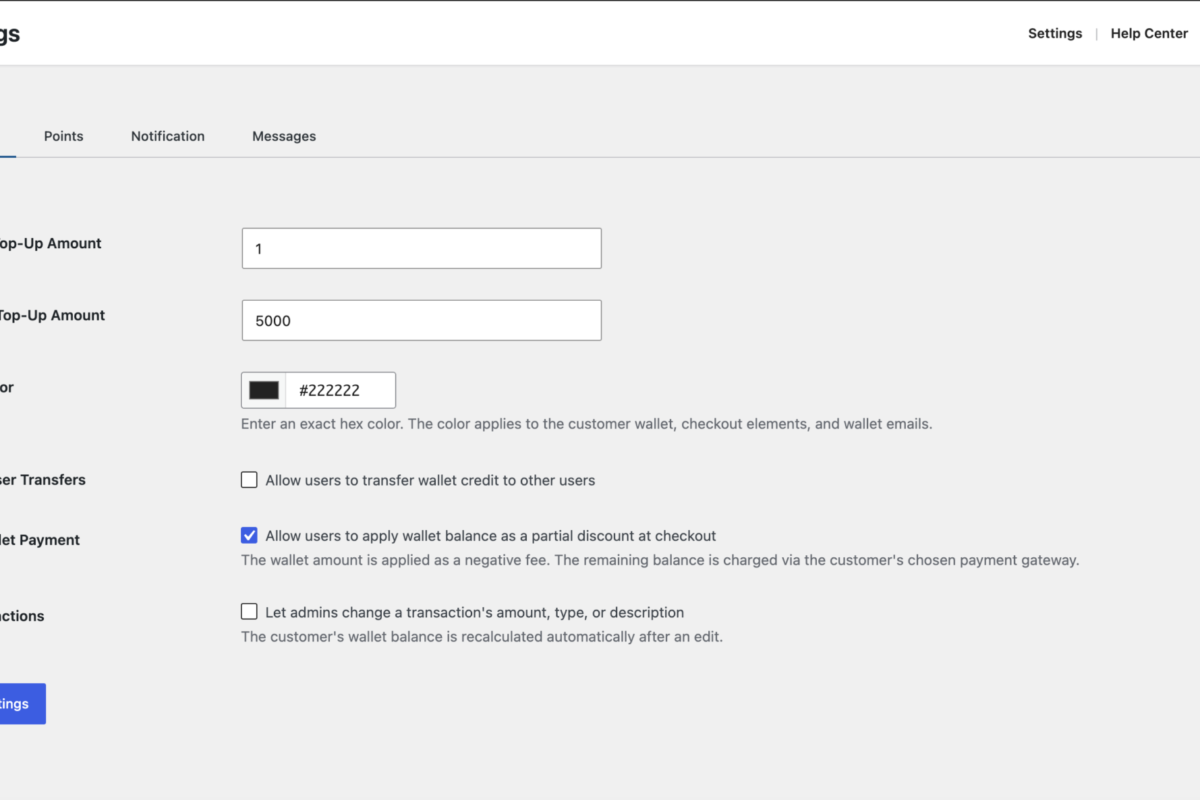The width and height of the screenshot is (1200, 800).
Task: Switch to the Points tab
Action: tap(64, 136)
